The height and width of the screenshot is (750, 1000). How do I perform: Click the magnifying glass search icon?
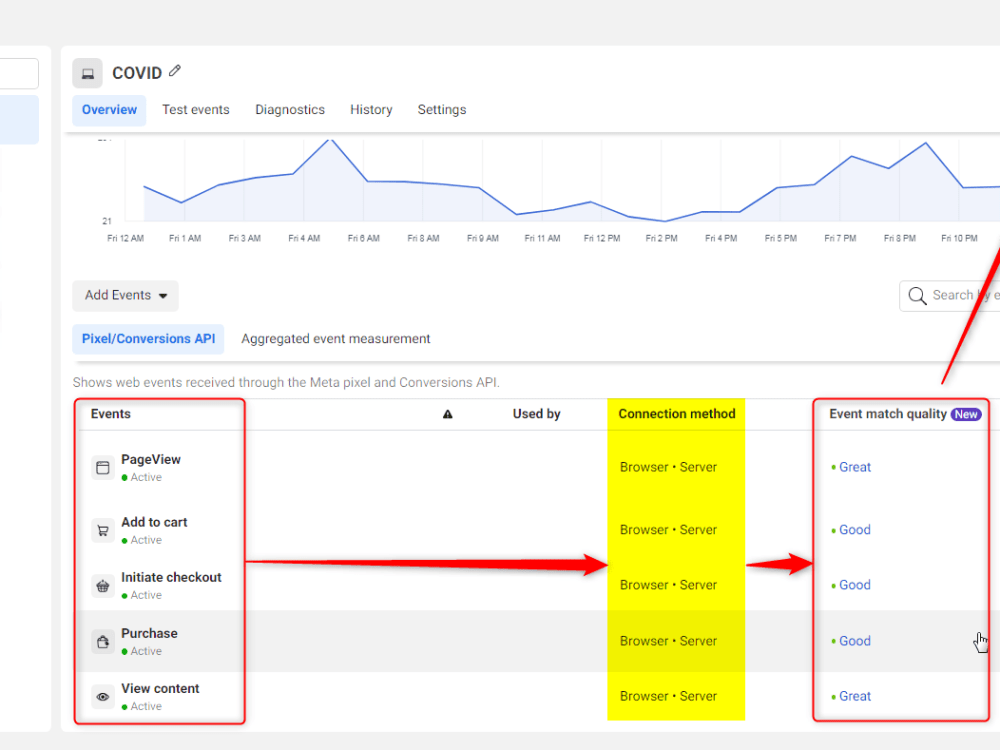pos(917,295)
